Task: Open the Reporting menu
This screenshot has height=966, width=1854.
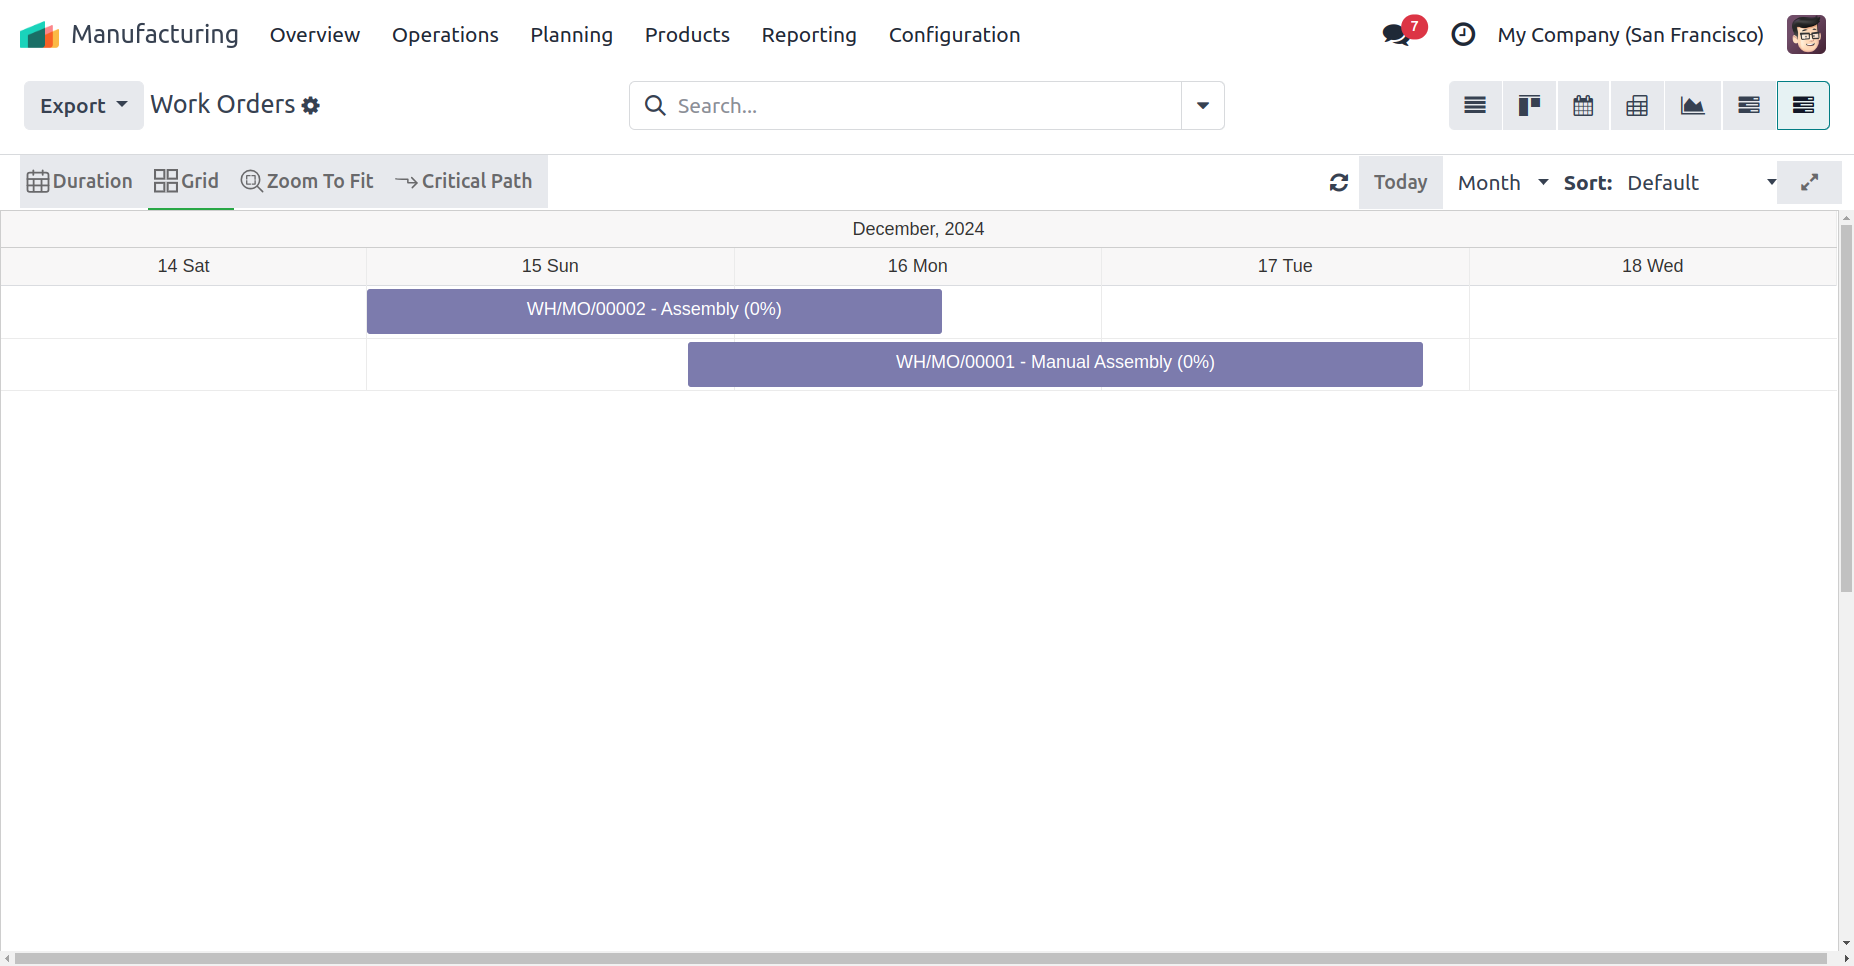Action: pyautogui.click(x=809, y=35)
